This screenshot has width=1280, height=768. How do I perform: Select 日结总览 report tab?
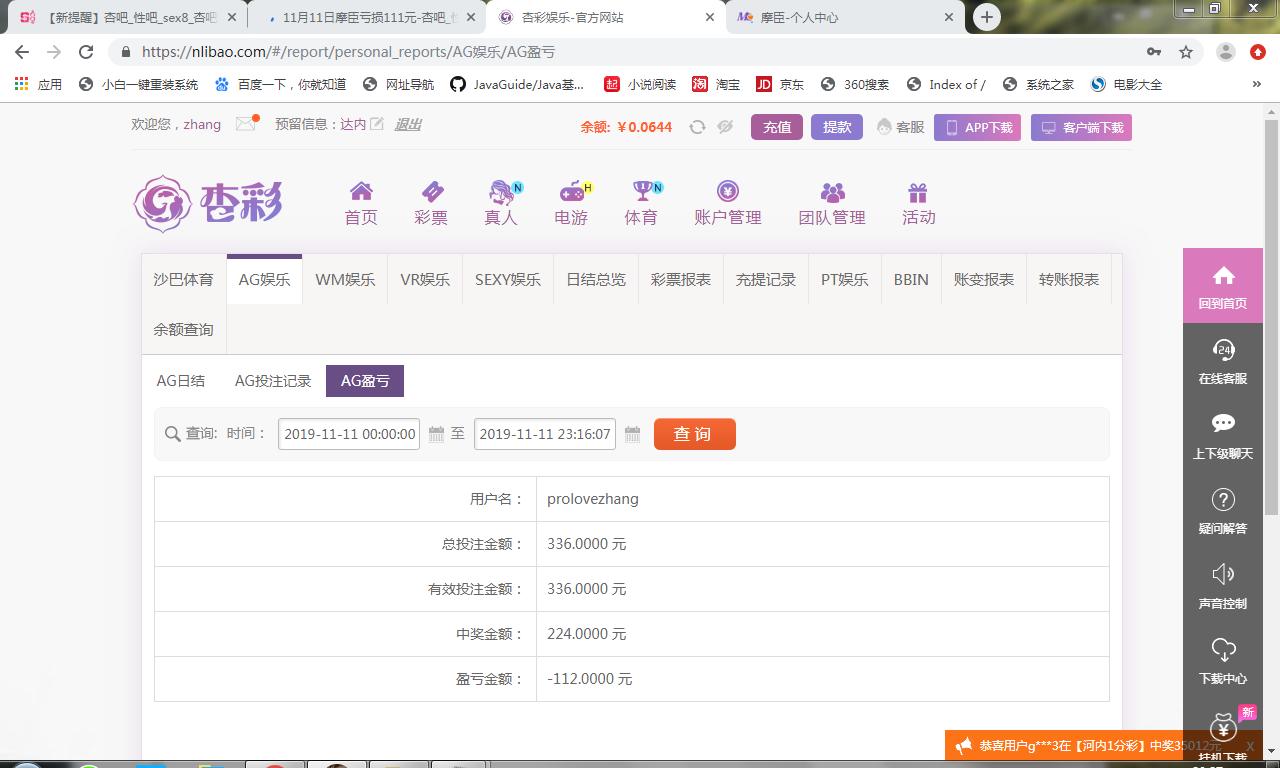tap(596, 280)
